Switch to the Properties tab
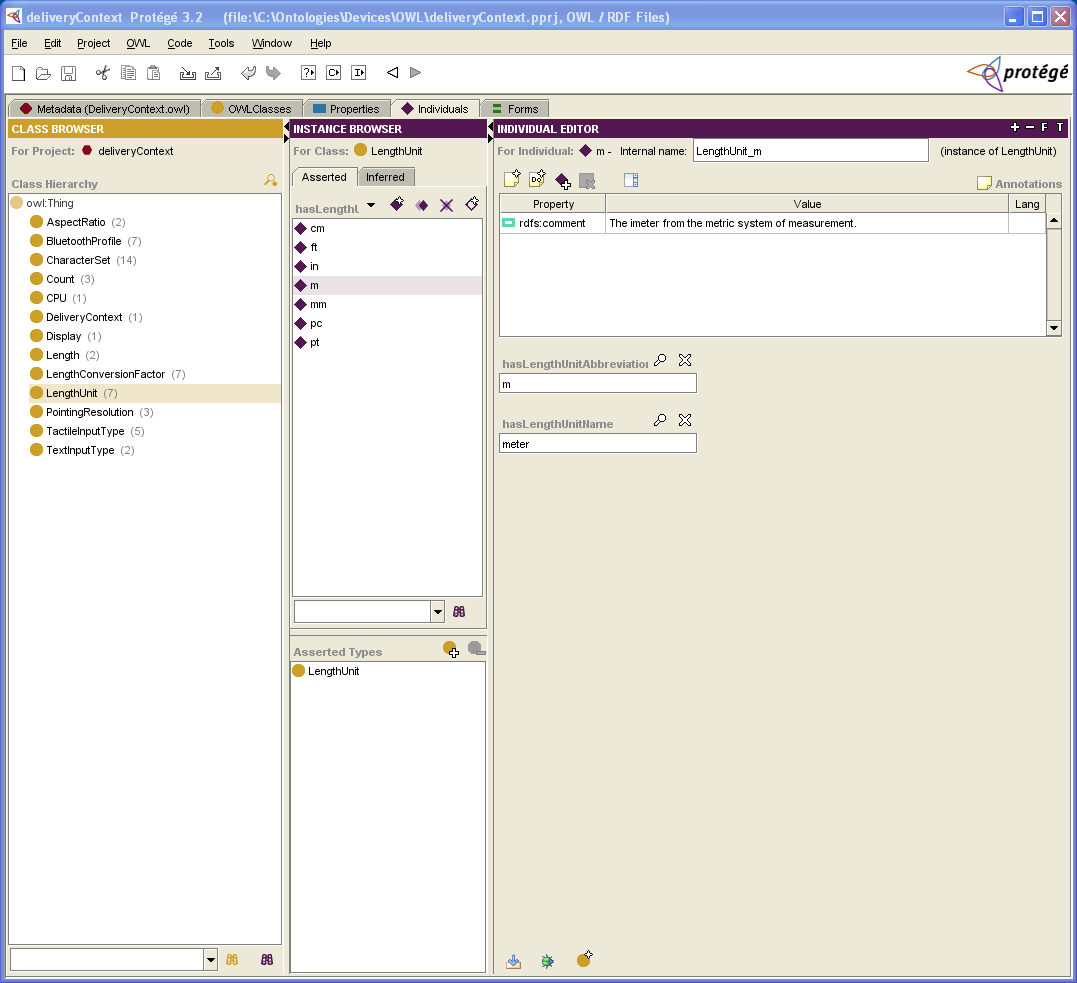The height and width of the screenshot is (983, 1077). point(346,109)
